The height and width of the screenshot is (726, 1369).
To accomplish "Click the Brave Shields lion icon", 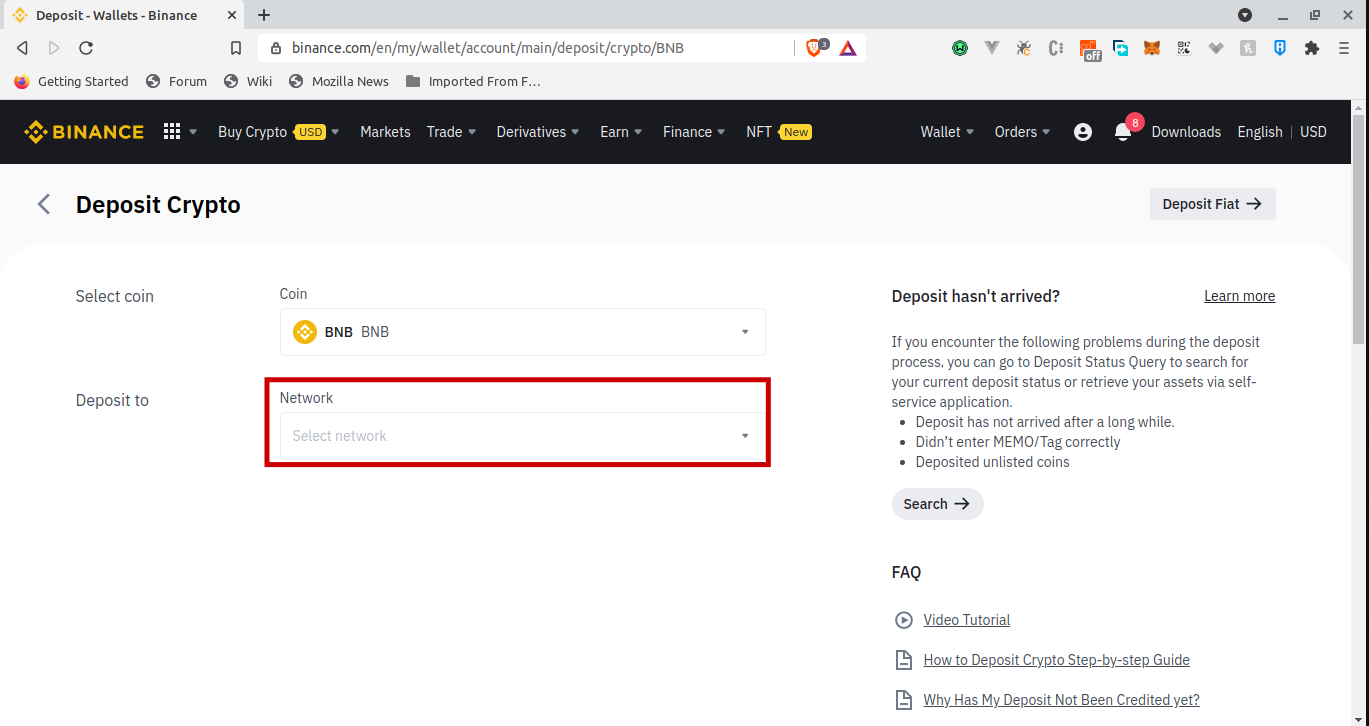I will 814,48.
